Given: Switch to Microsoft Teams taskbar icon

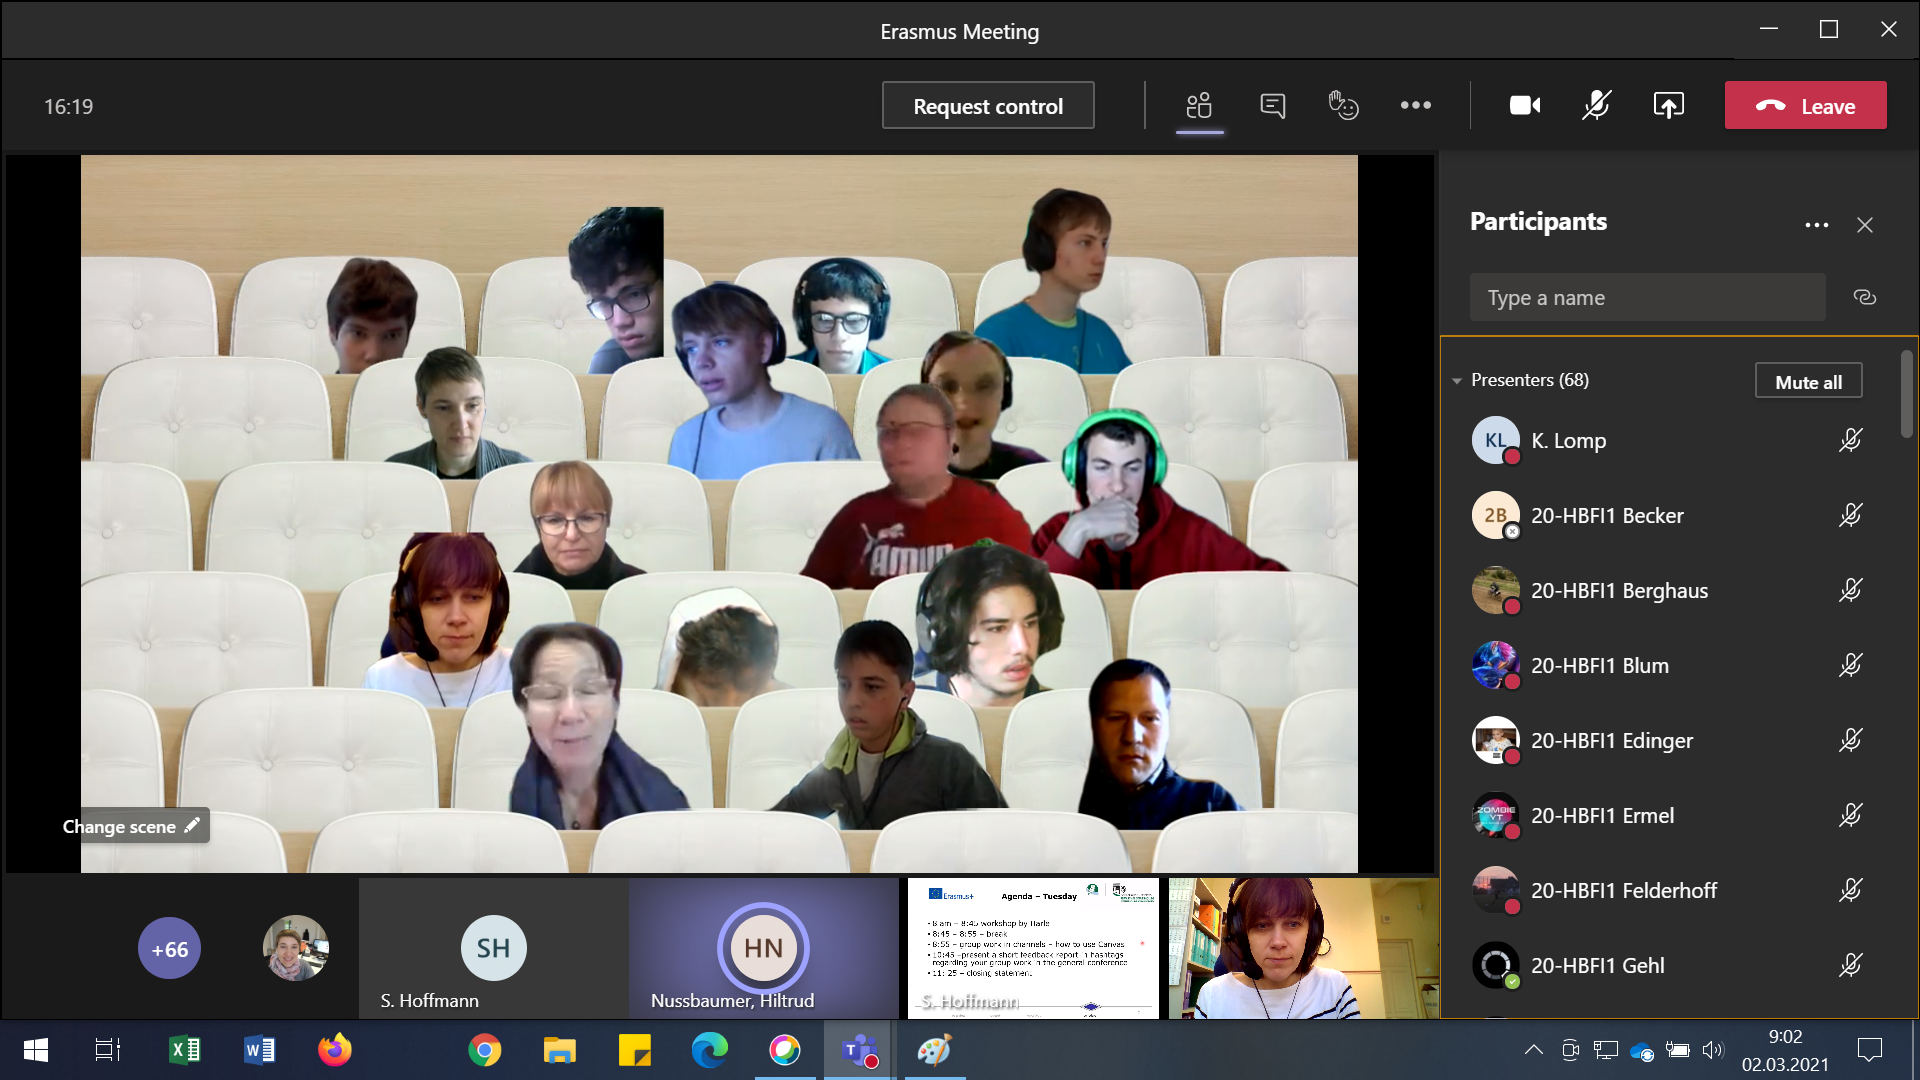Looking at the screenshot, I should [860, 1050].
